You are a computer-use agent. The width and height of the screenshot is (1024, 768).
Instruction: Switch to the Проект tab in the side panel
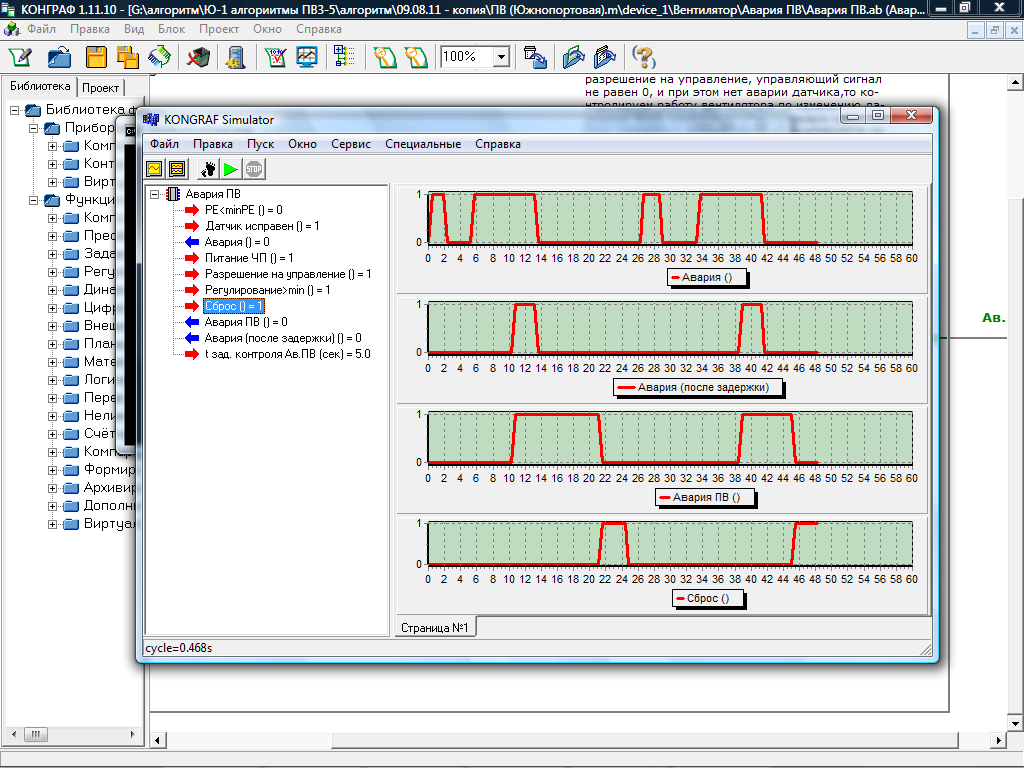[101, 88]
